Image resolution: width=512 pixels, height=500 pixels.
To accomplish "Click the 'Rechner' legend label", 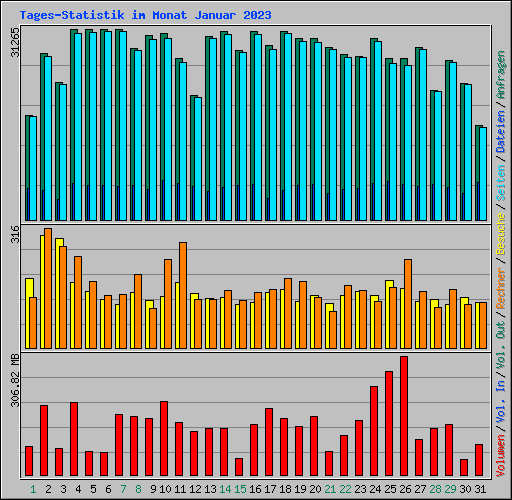I will [501, 288].
